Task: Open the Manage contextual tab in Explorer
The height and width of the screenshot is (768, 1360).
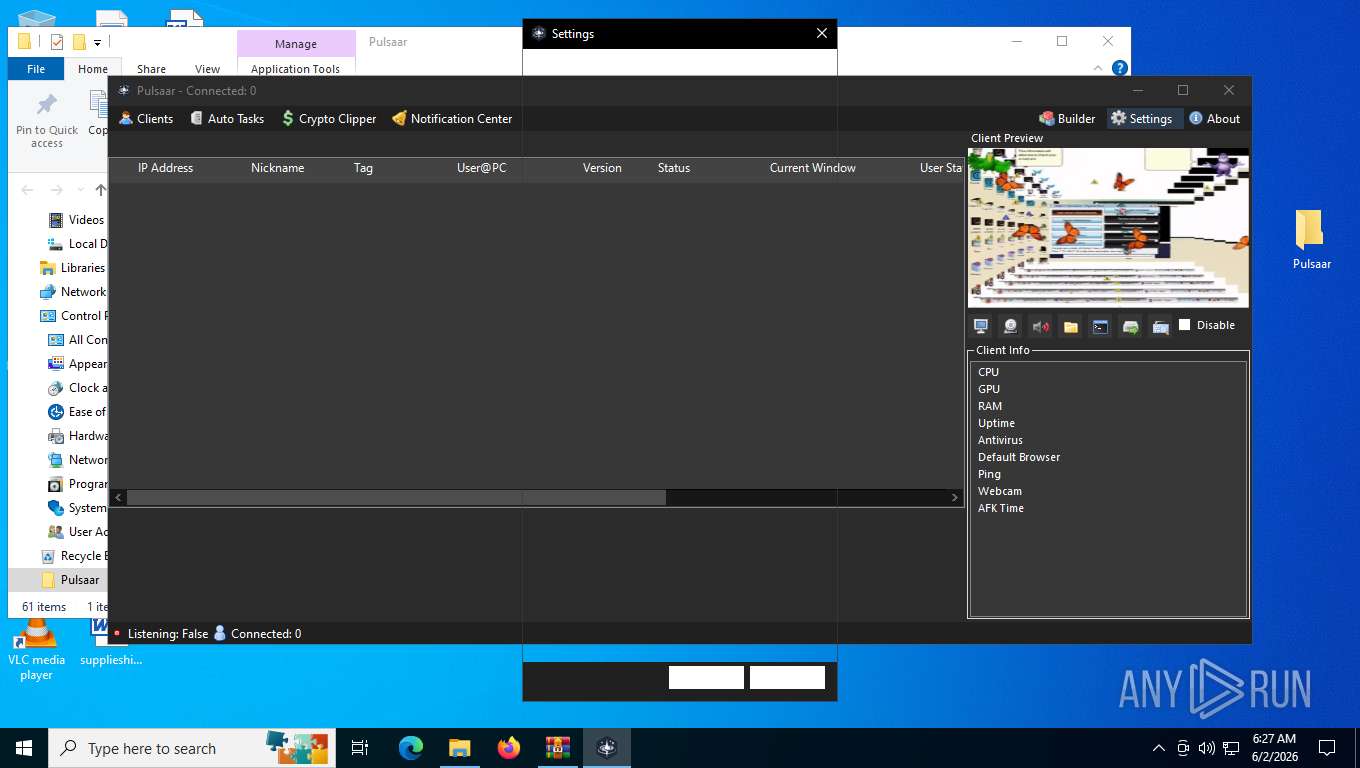Action: [x=296, y=44]
